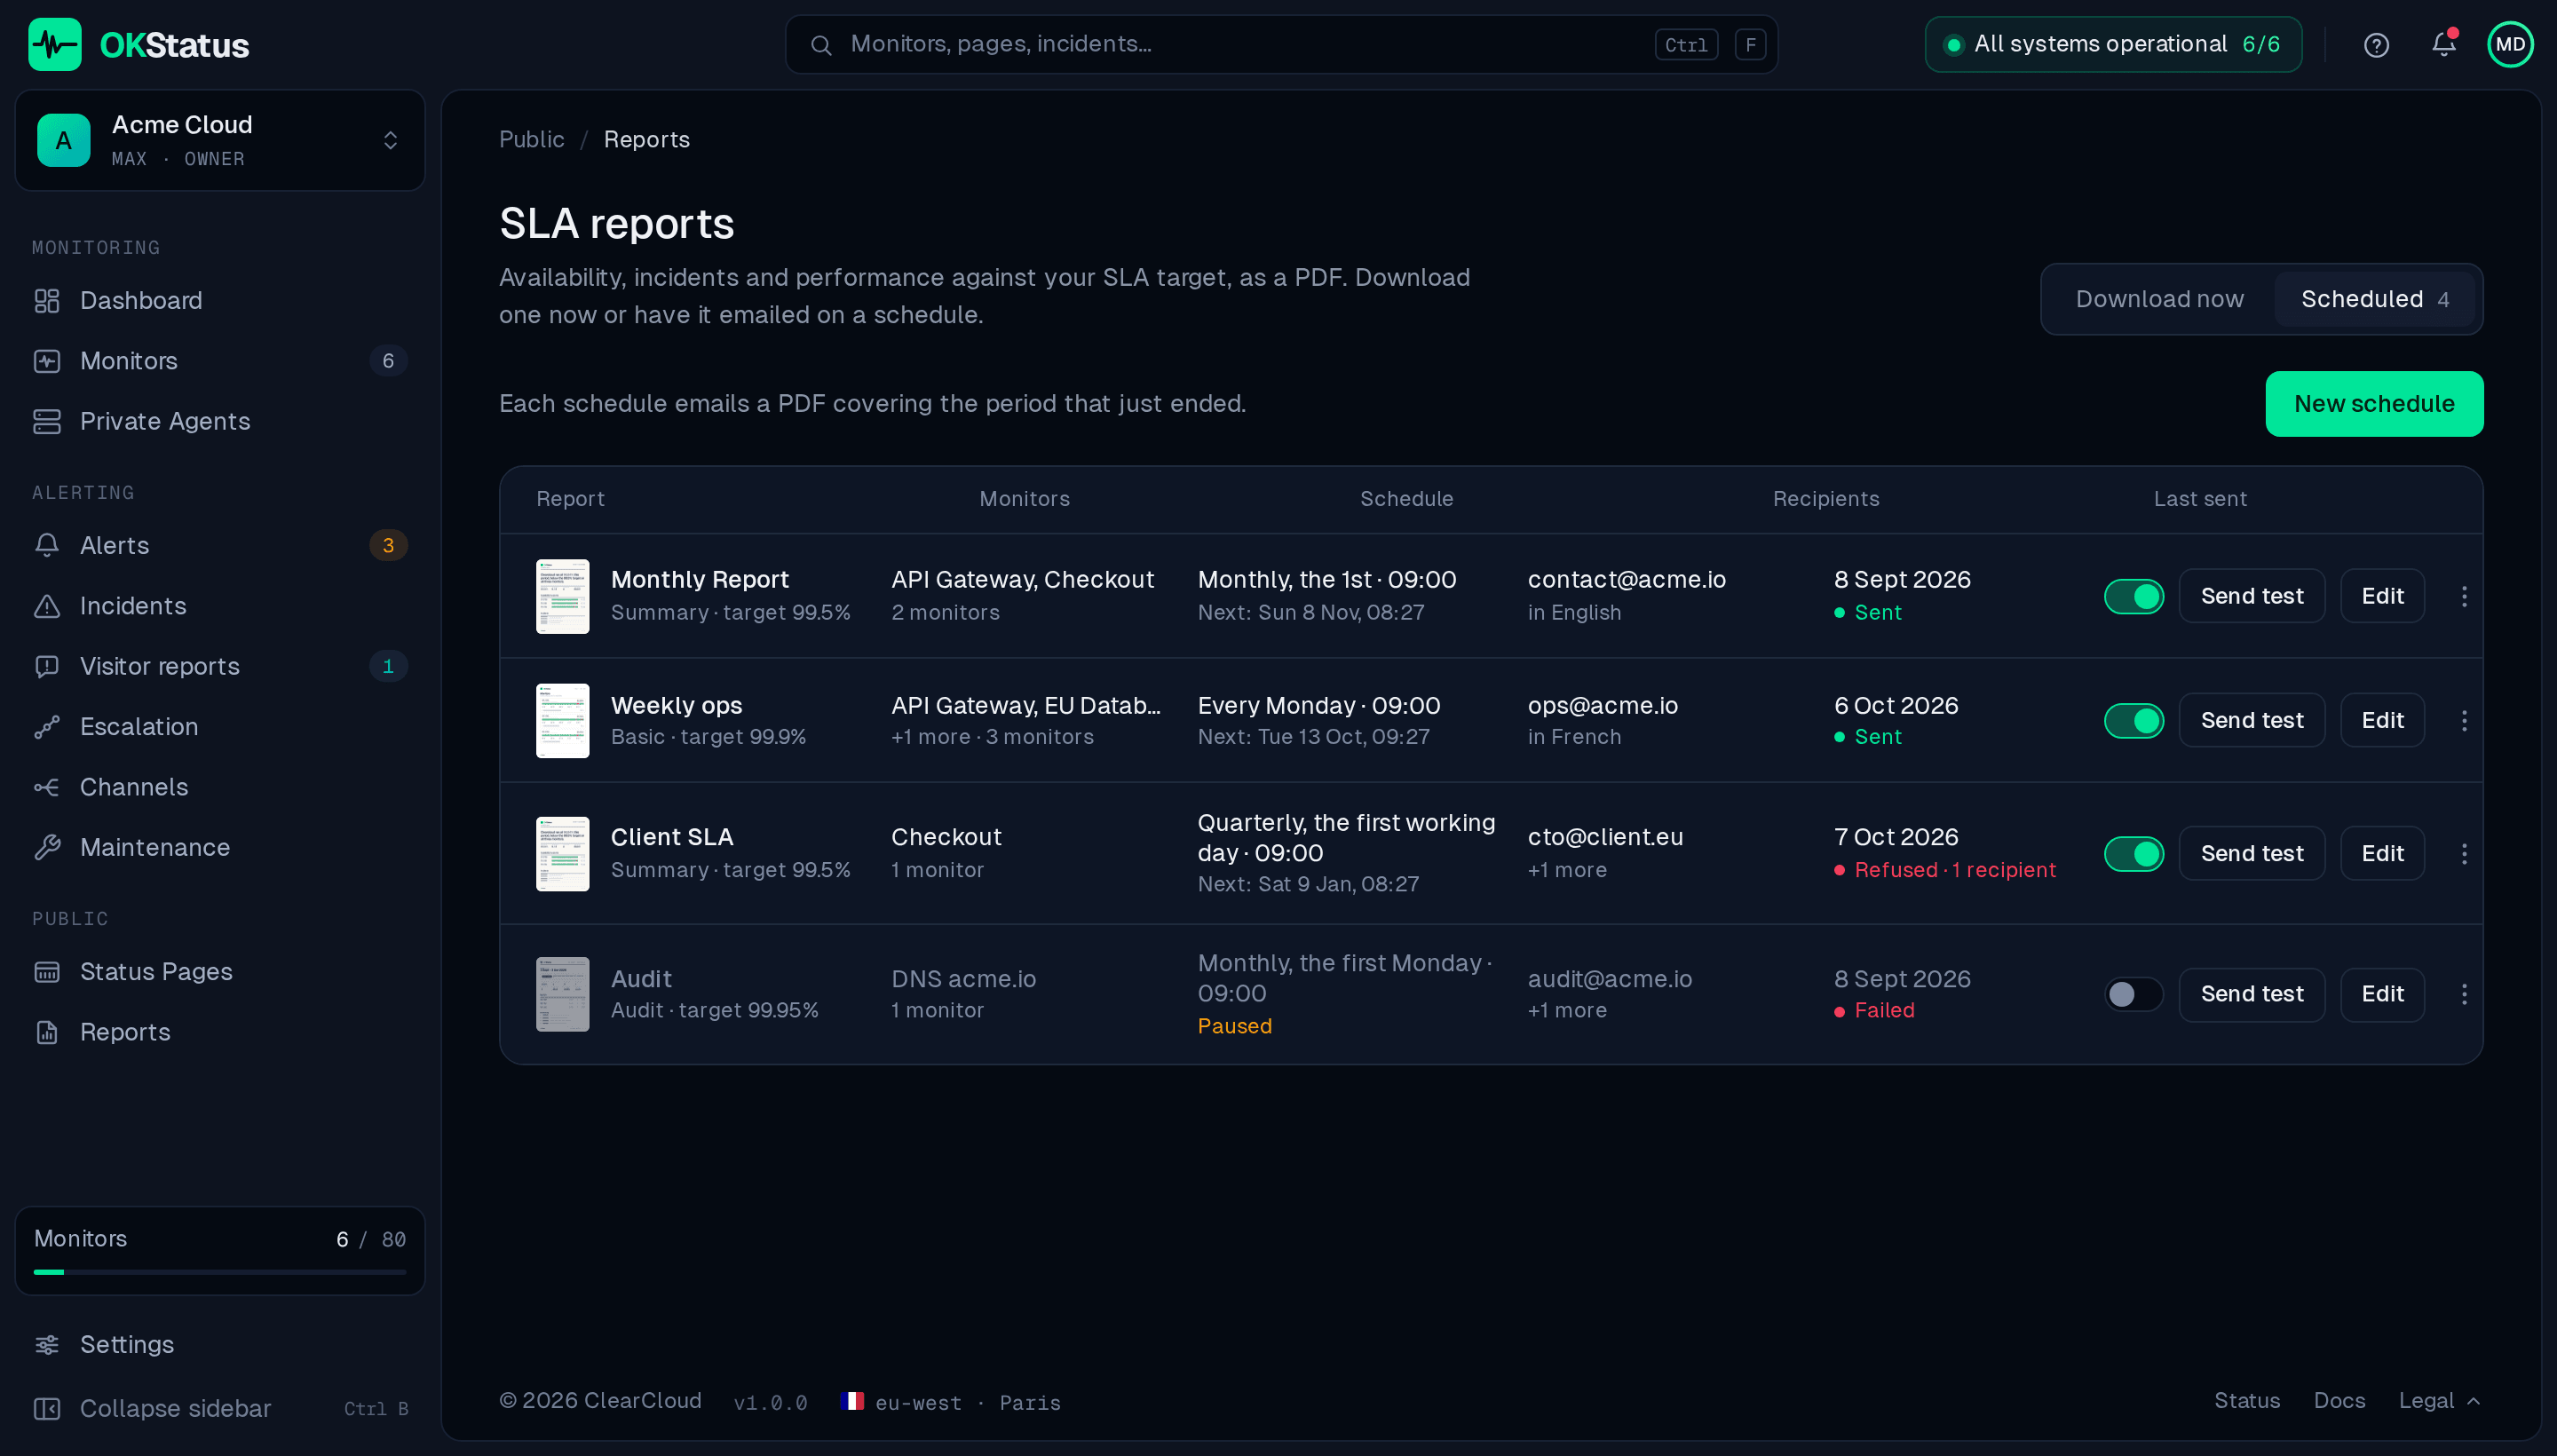Open Private Agents in the sidebar
The width and height of the screenshot is (2557, 1456).
pyautogui.click(x=220, y=421)
